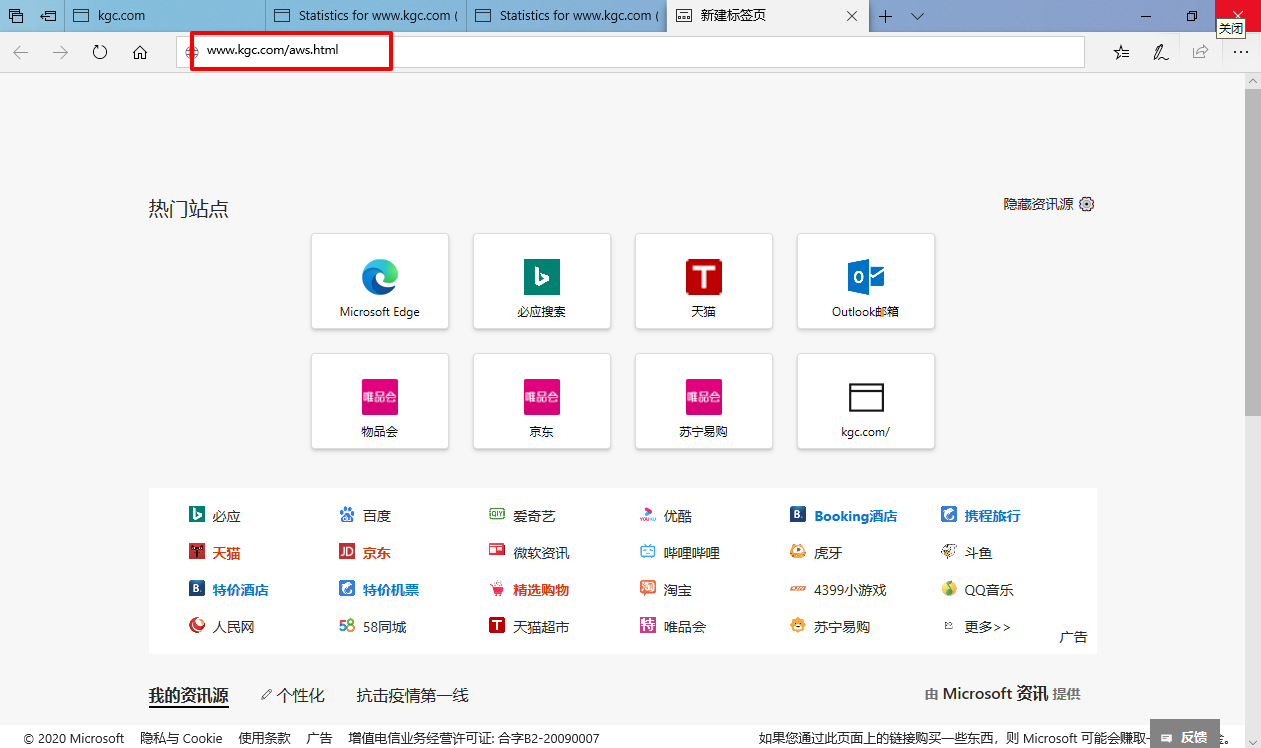1261x748 pixels.
Task: Open the Microsoft Edge top site tile
Action: pyautogui.click(x=380, y=281)
